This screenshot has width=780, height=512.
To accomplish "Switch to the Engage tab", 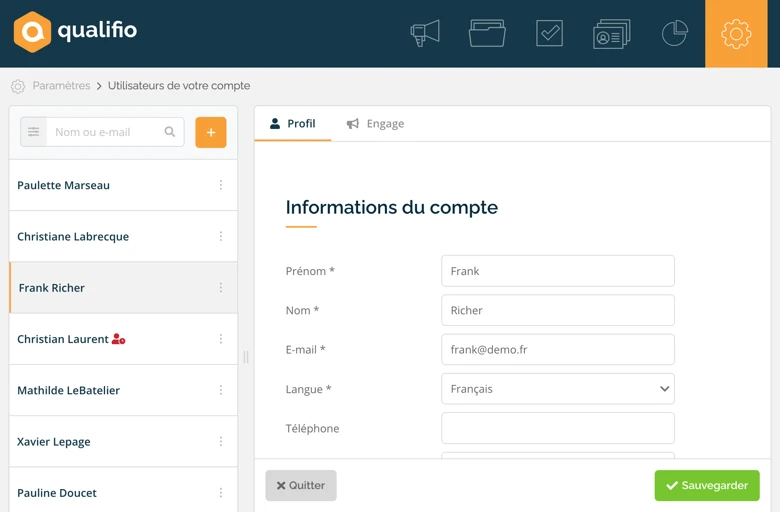I will click(375, 123).
